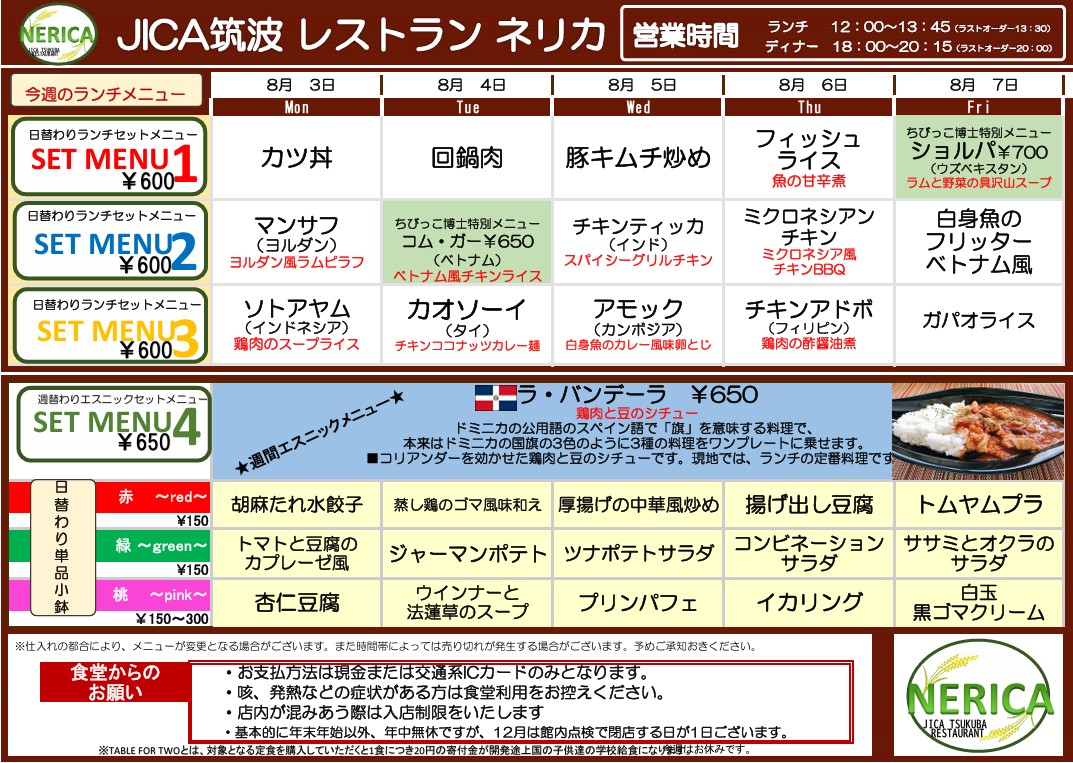
Task: Select the カオソーイ (タイ) dish
Action: pos(467,325)
